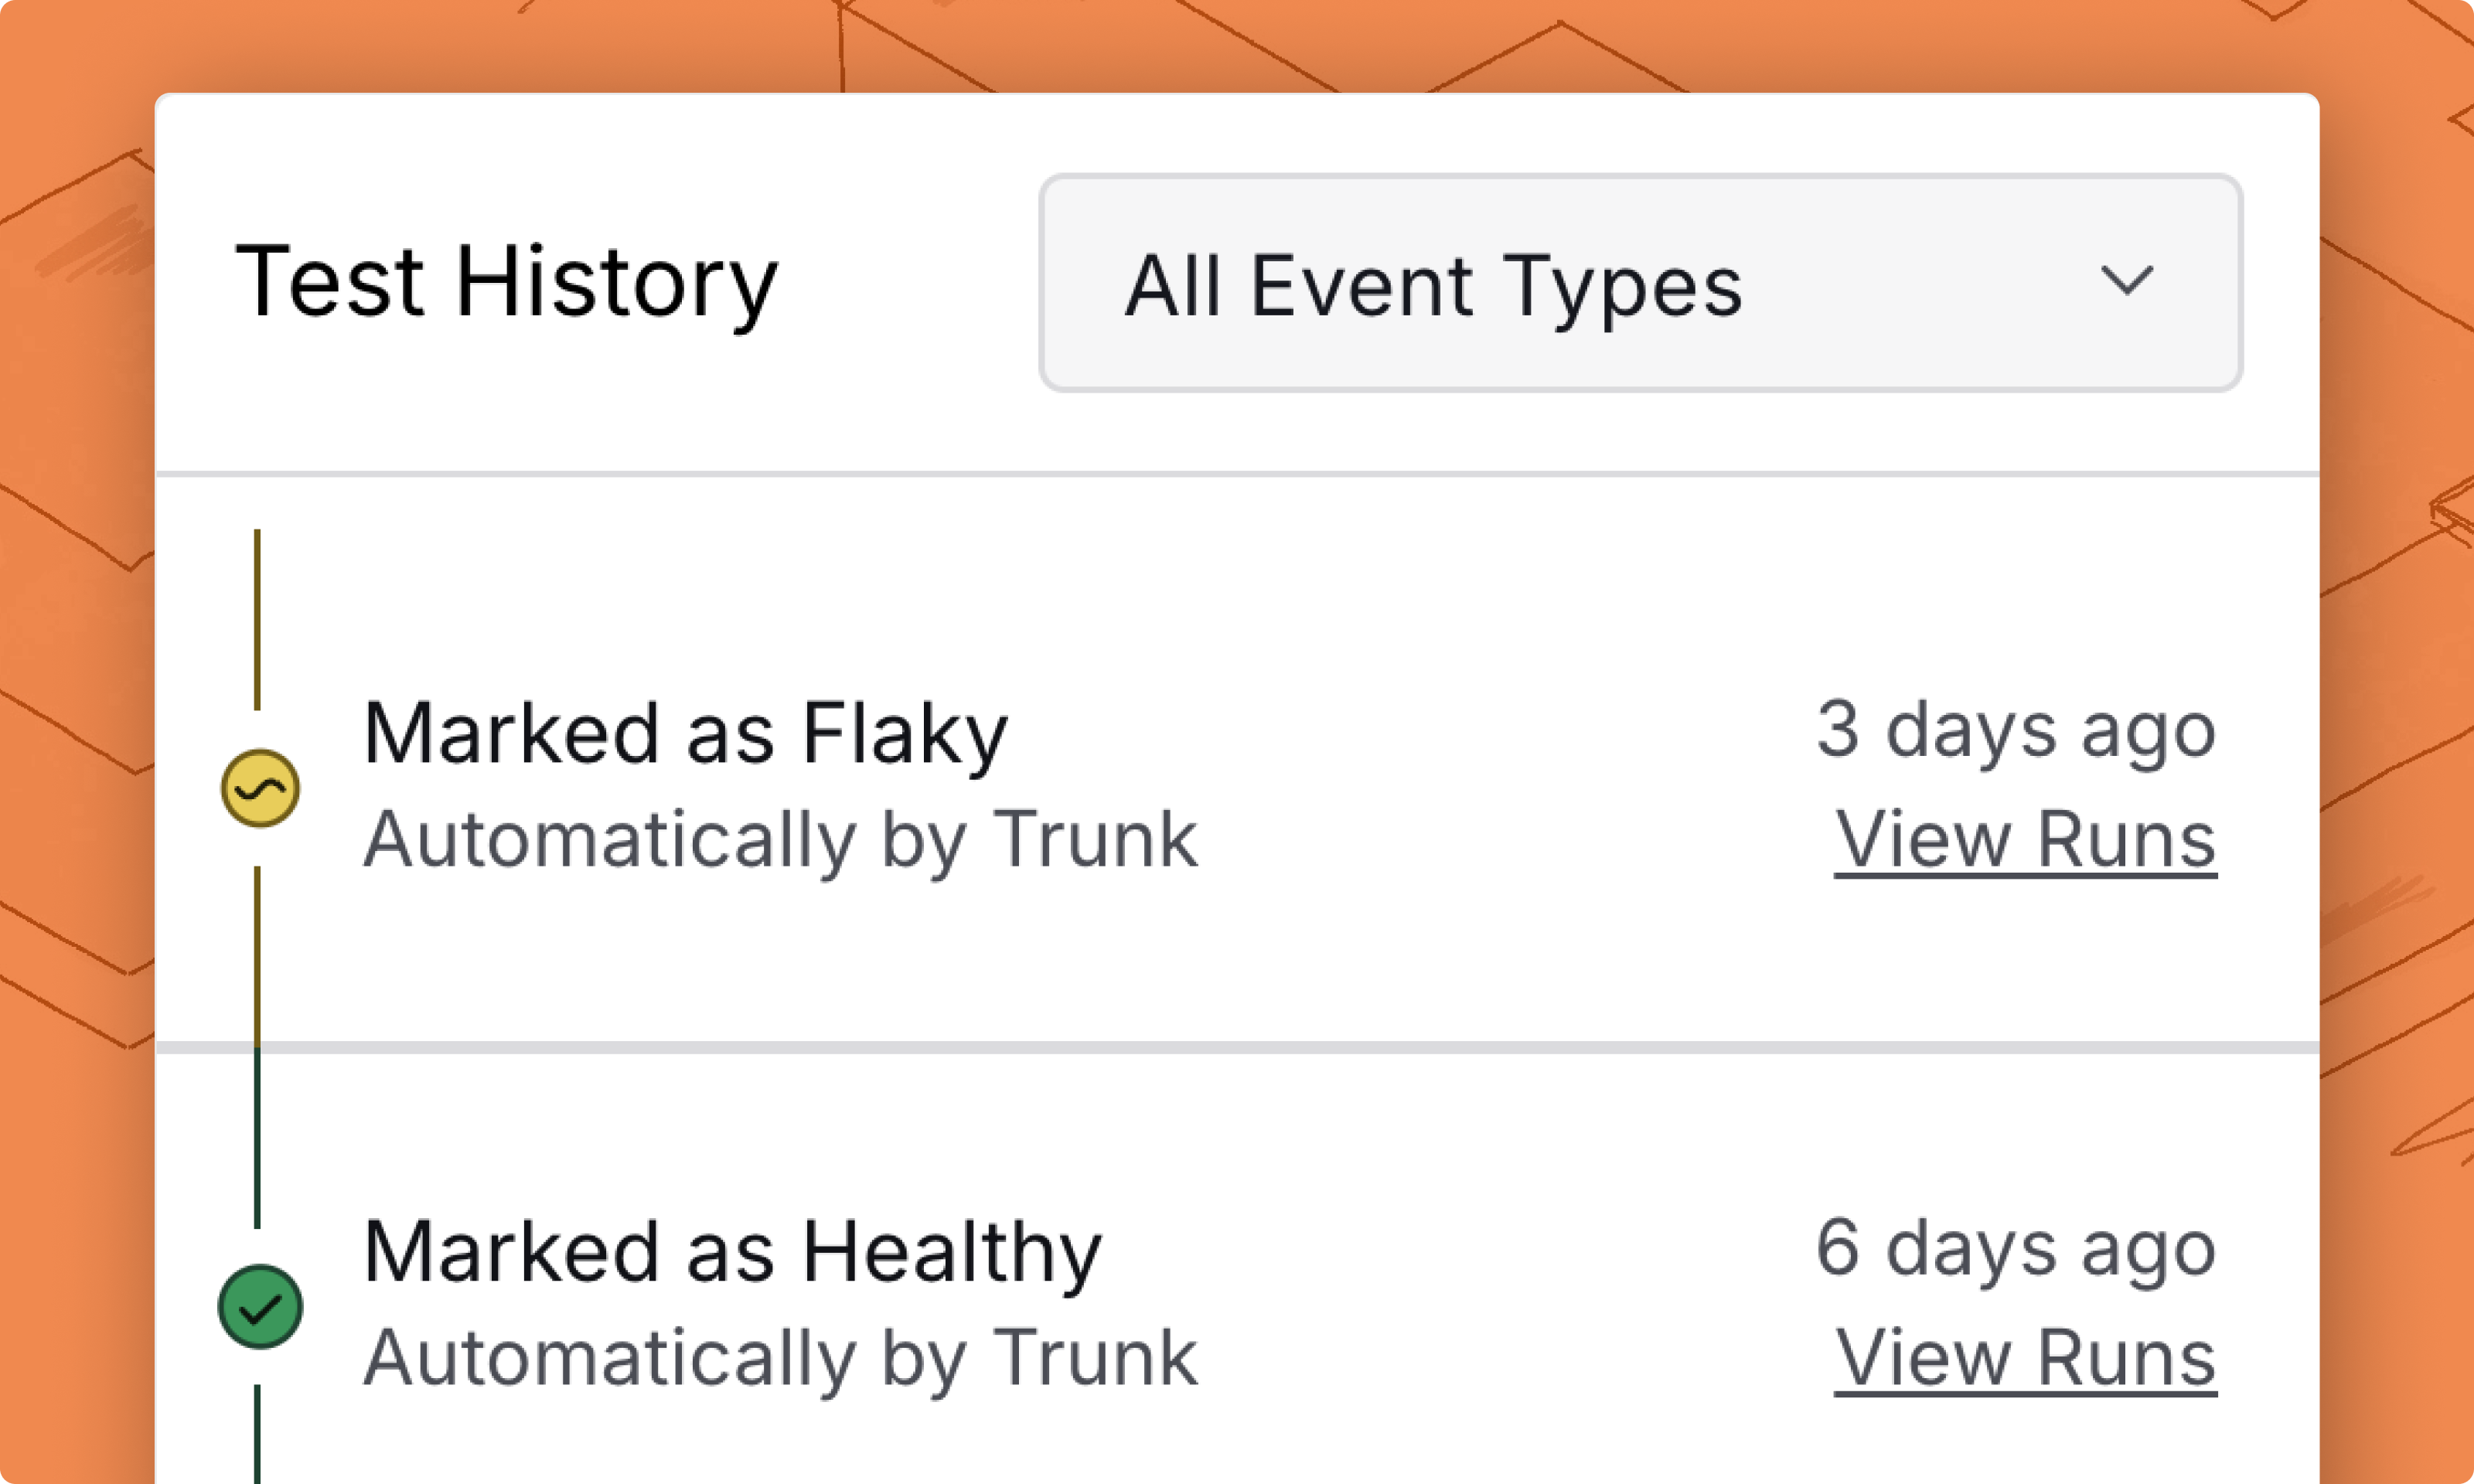Click the chevron arrow in event filter
Image resolution: width=2474 pixels, height=1484 pixels.
pos(2126,280)
